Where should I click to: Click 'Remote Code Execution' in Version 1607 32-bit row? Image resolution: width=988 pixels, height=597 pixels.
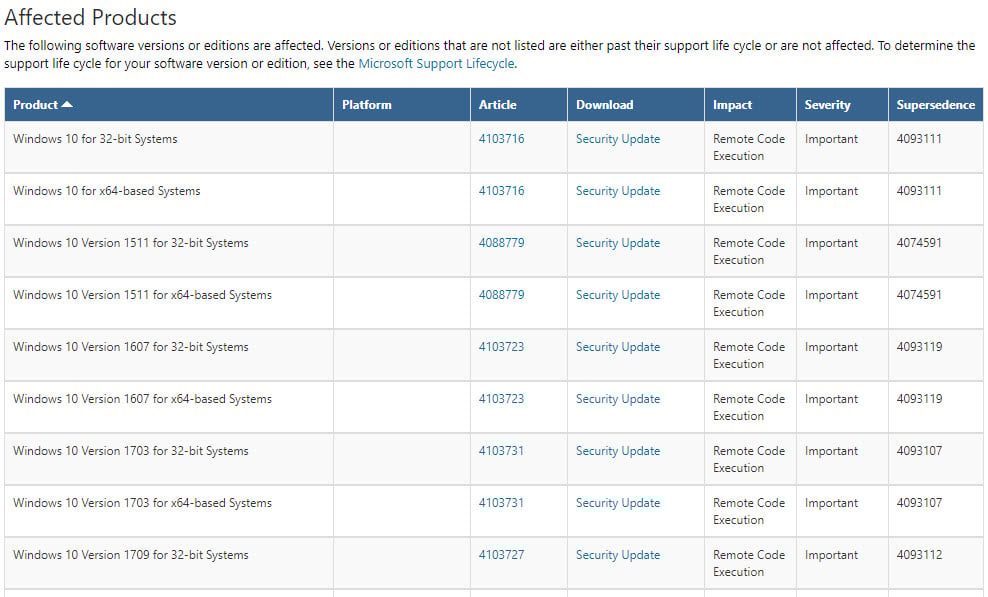749,355
